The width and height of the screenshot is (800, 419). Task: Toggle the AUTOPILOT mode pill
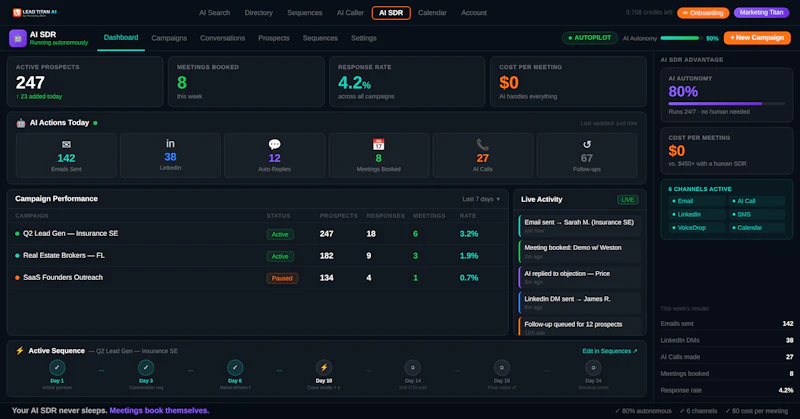[590, 38]
